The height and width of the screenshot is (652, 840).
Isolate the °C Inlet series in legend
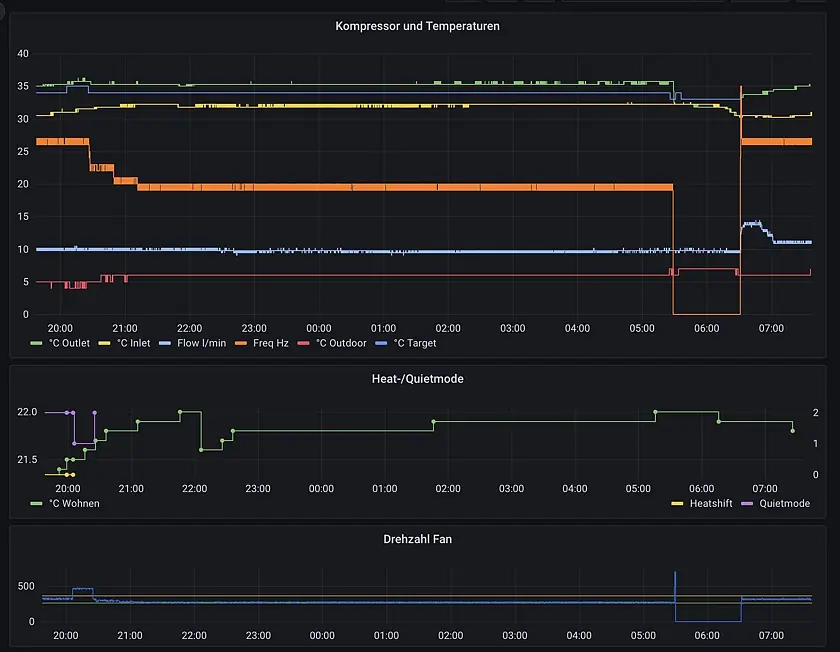(133, 343)
